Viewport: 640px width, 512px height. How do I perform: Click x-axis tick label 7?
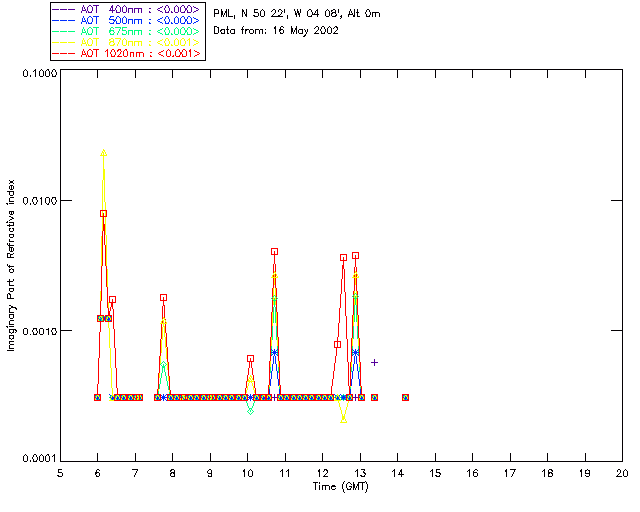pos(135,474)
